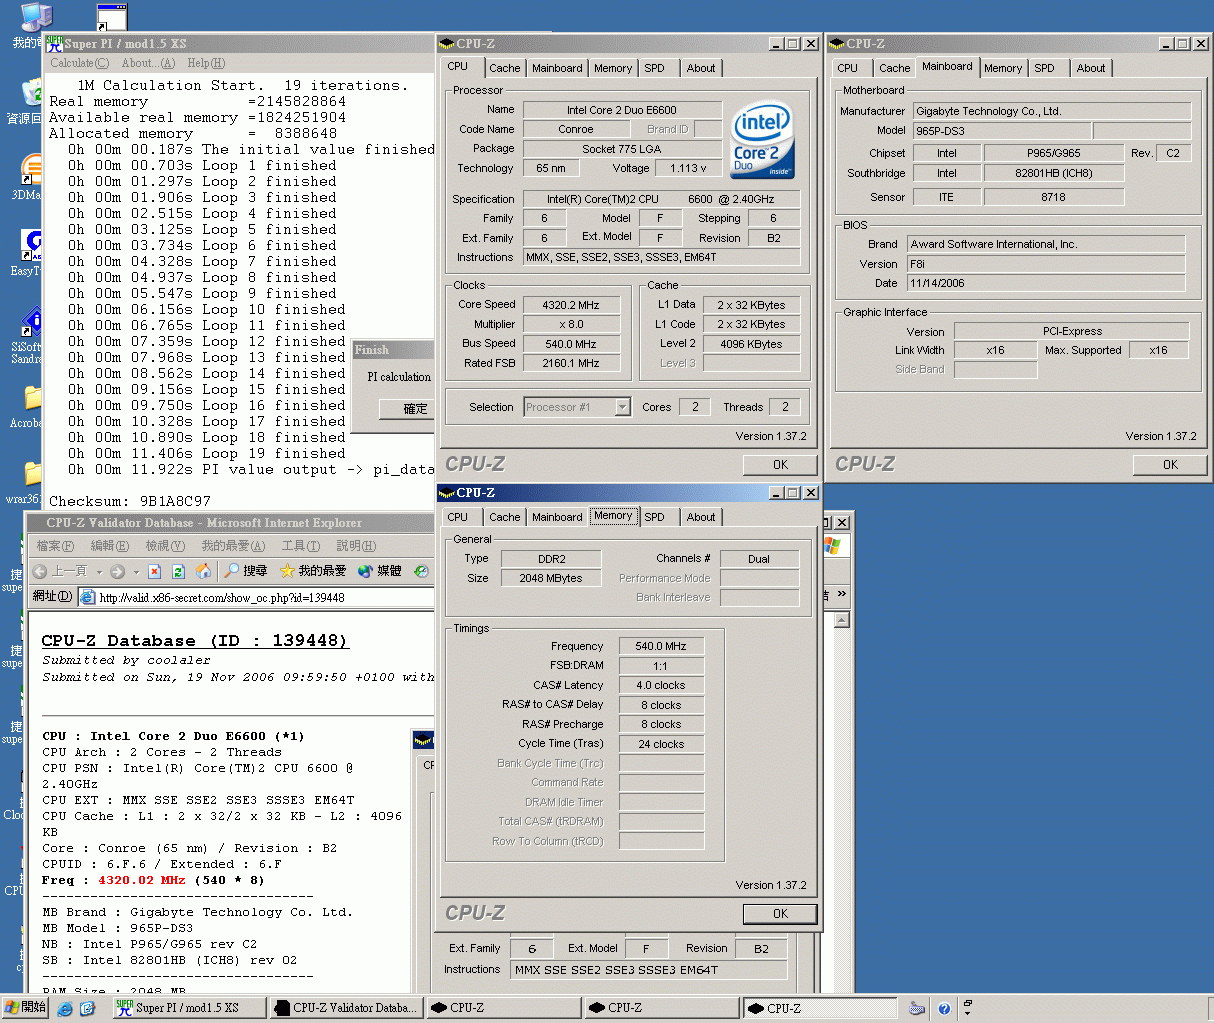Viewport: 1214px width, 1023px height.
Task: Expand the IE toolbar overflow chevron
Action: click(842, 594)
